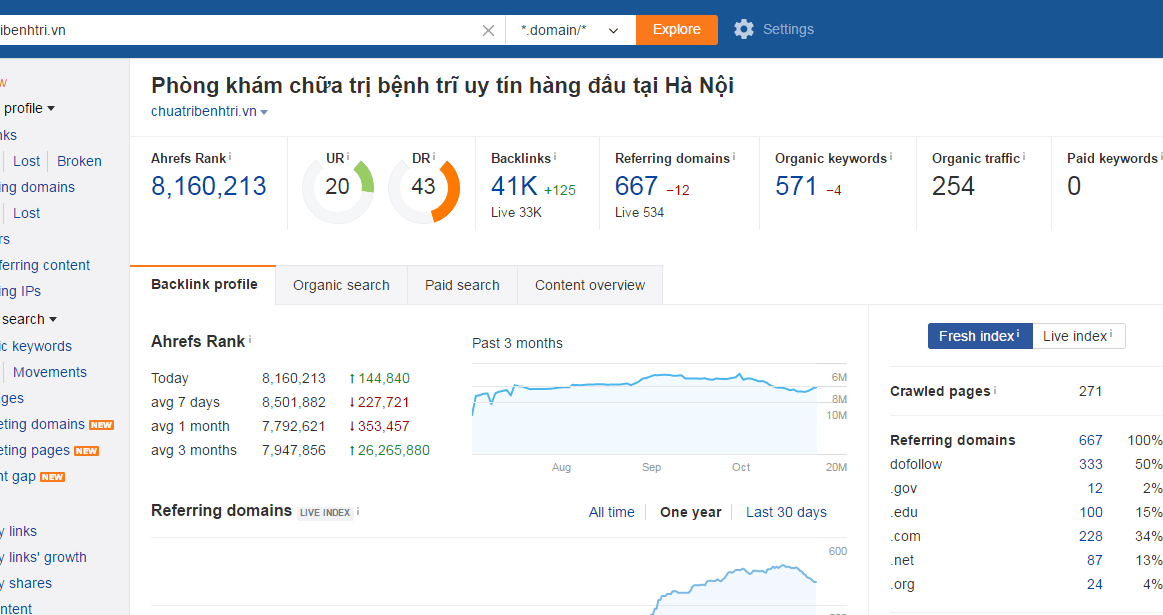Open the 667 referring domains headline value
The width and height of the screenshot is (1163, 615).
point(636,185)
